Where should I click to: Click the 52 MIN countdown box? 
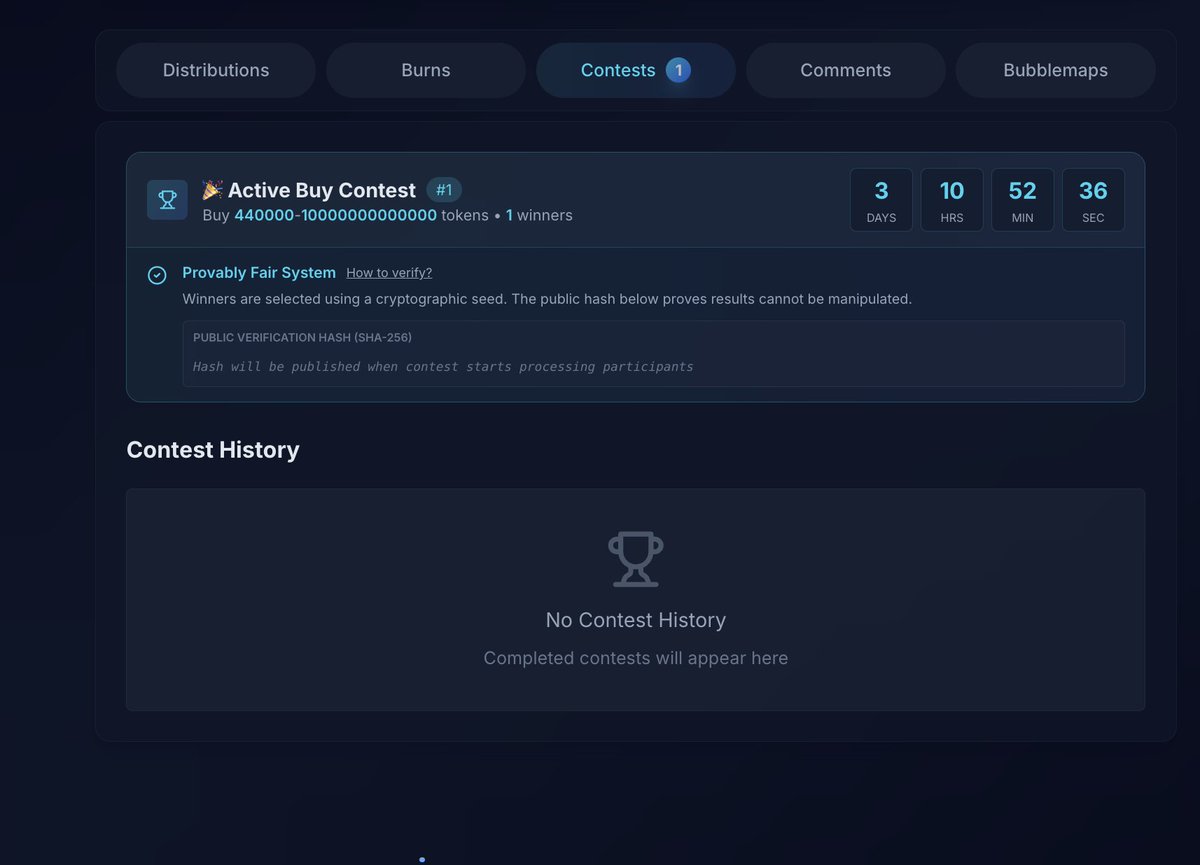click(x=1022, y=200)
